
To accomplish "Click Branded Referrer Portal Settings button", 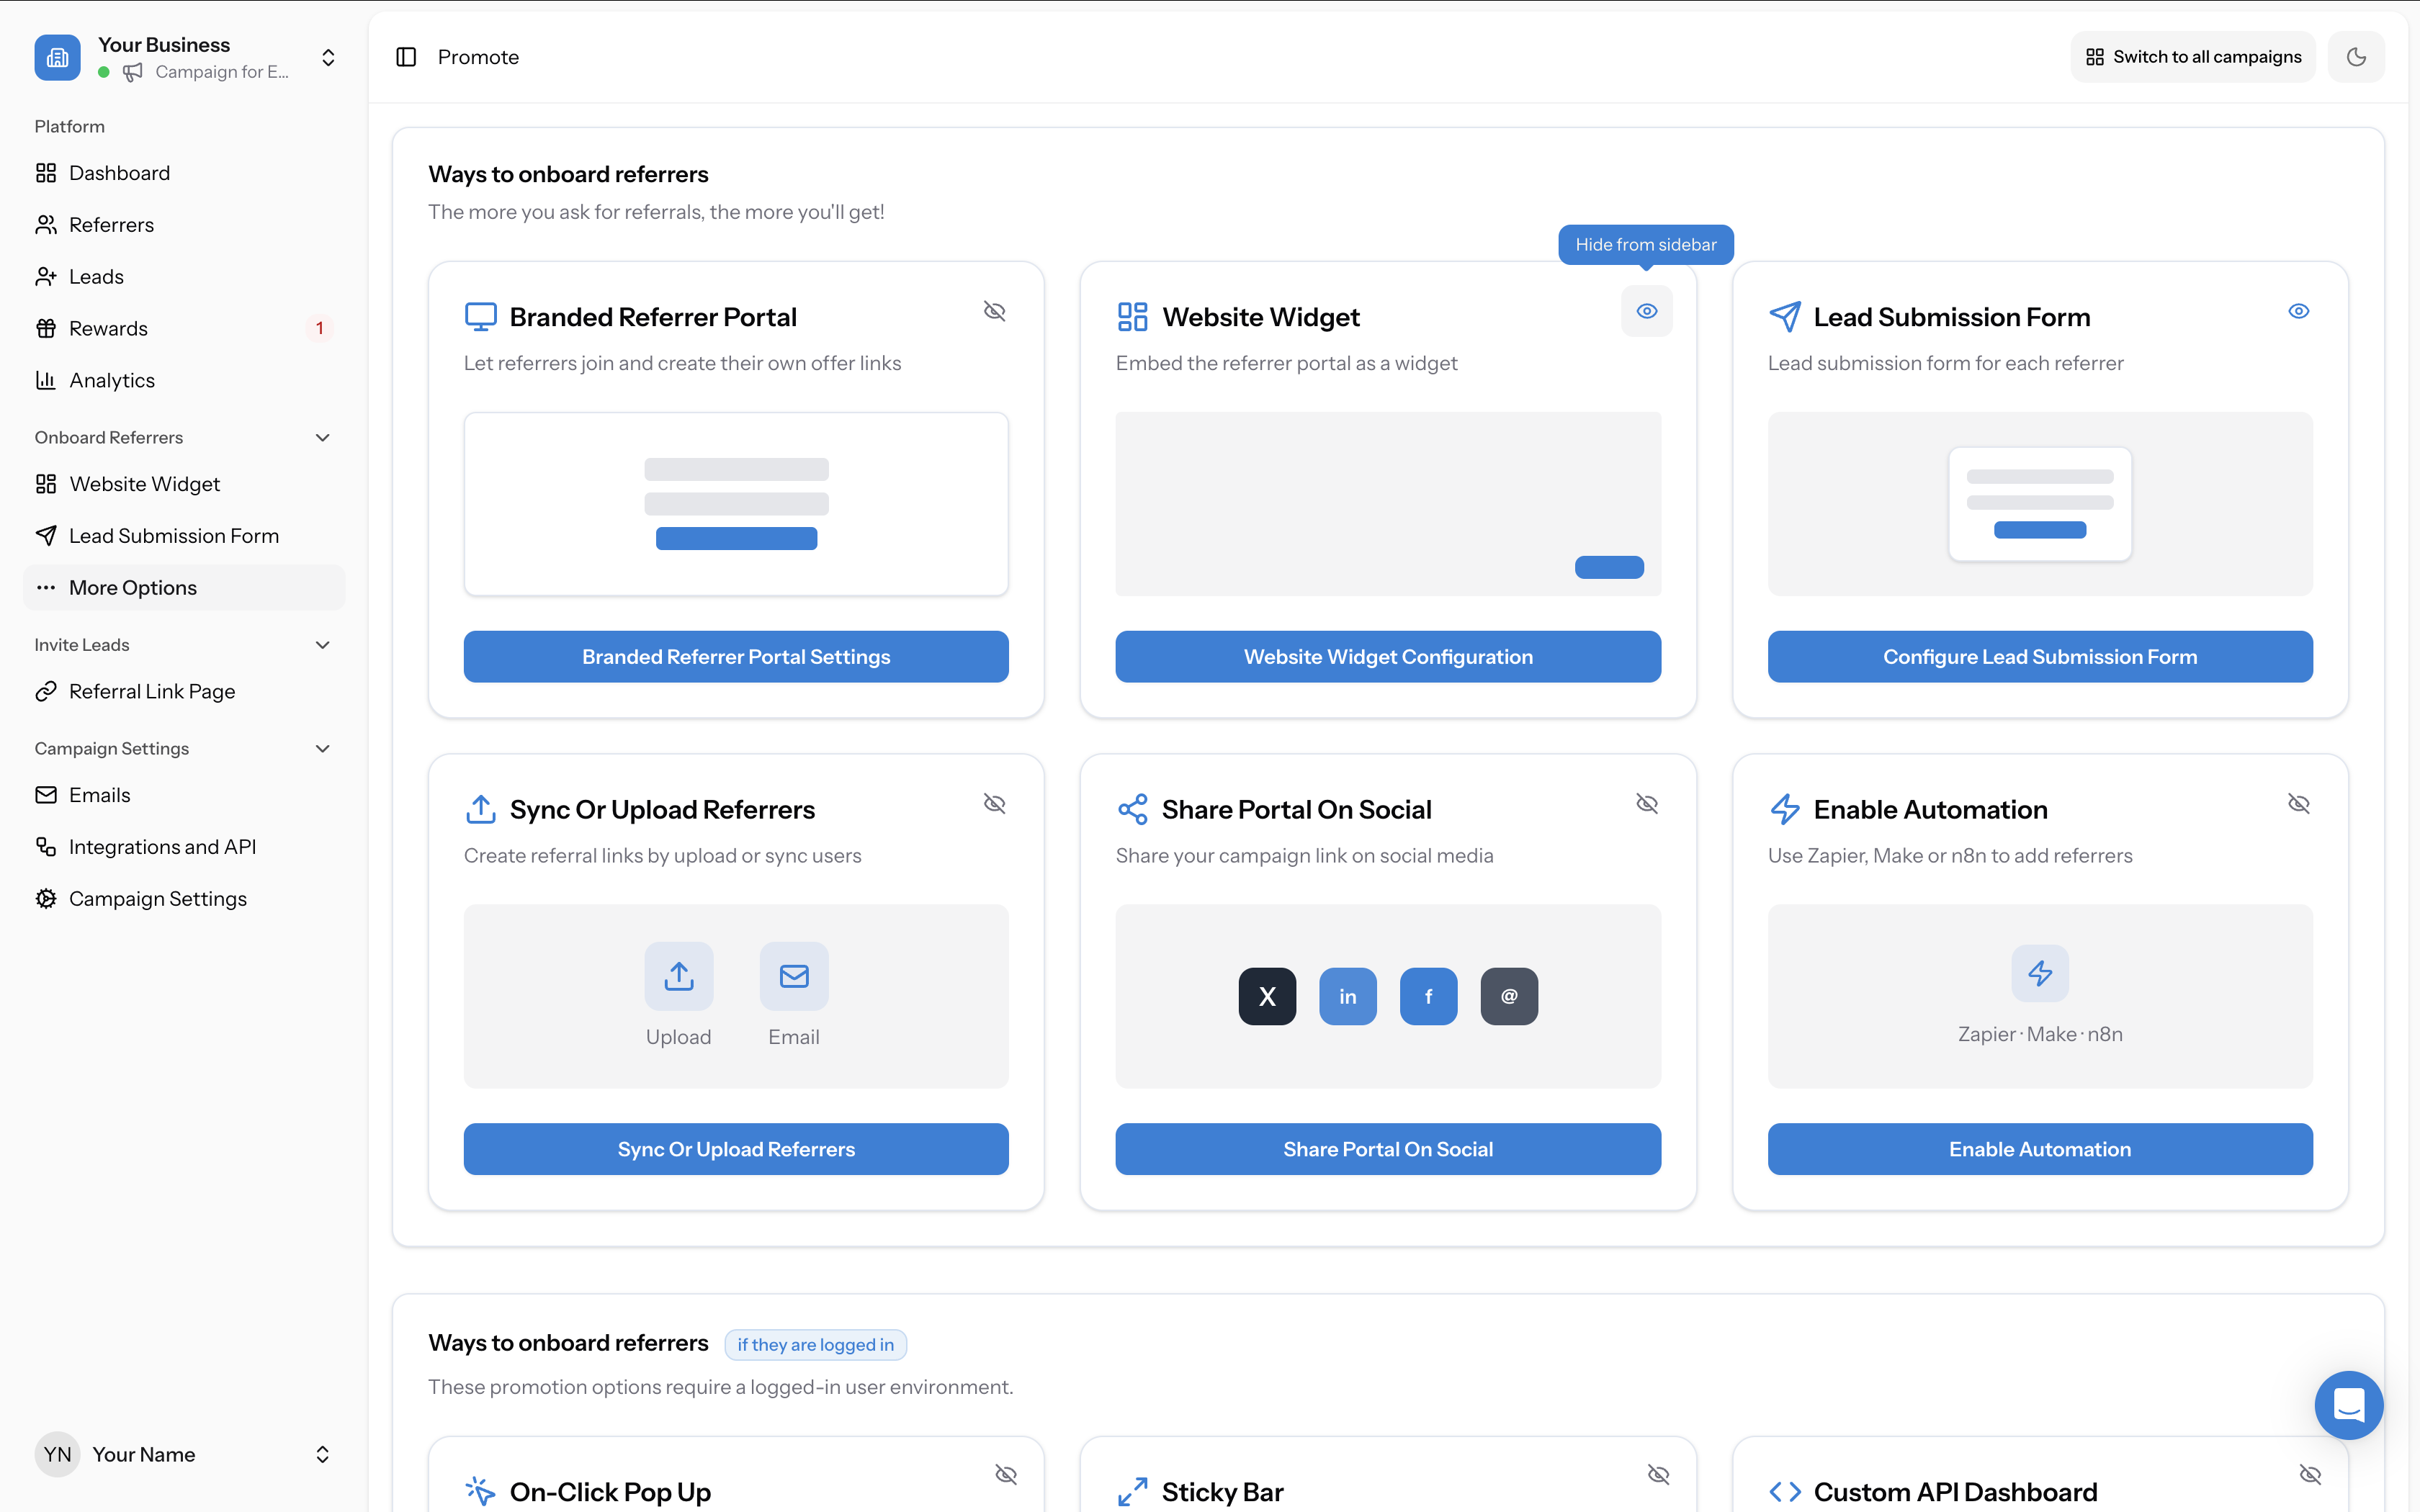I will (735, 656).
